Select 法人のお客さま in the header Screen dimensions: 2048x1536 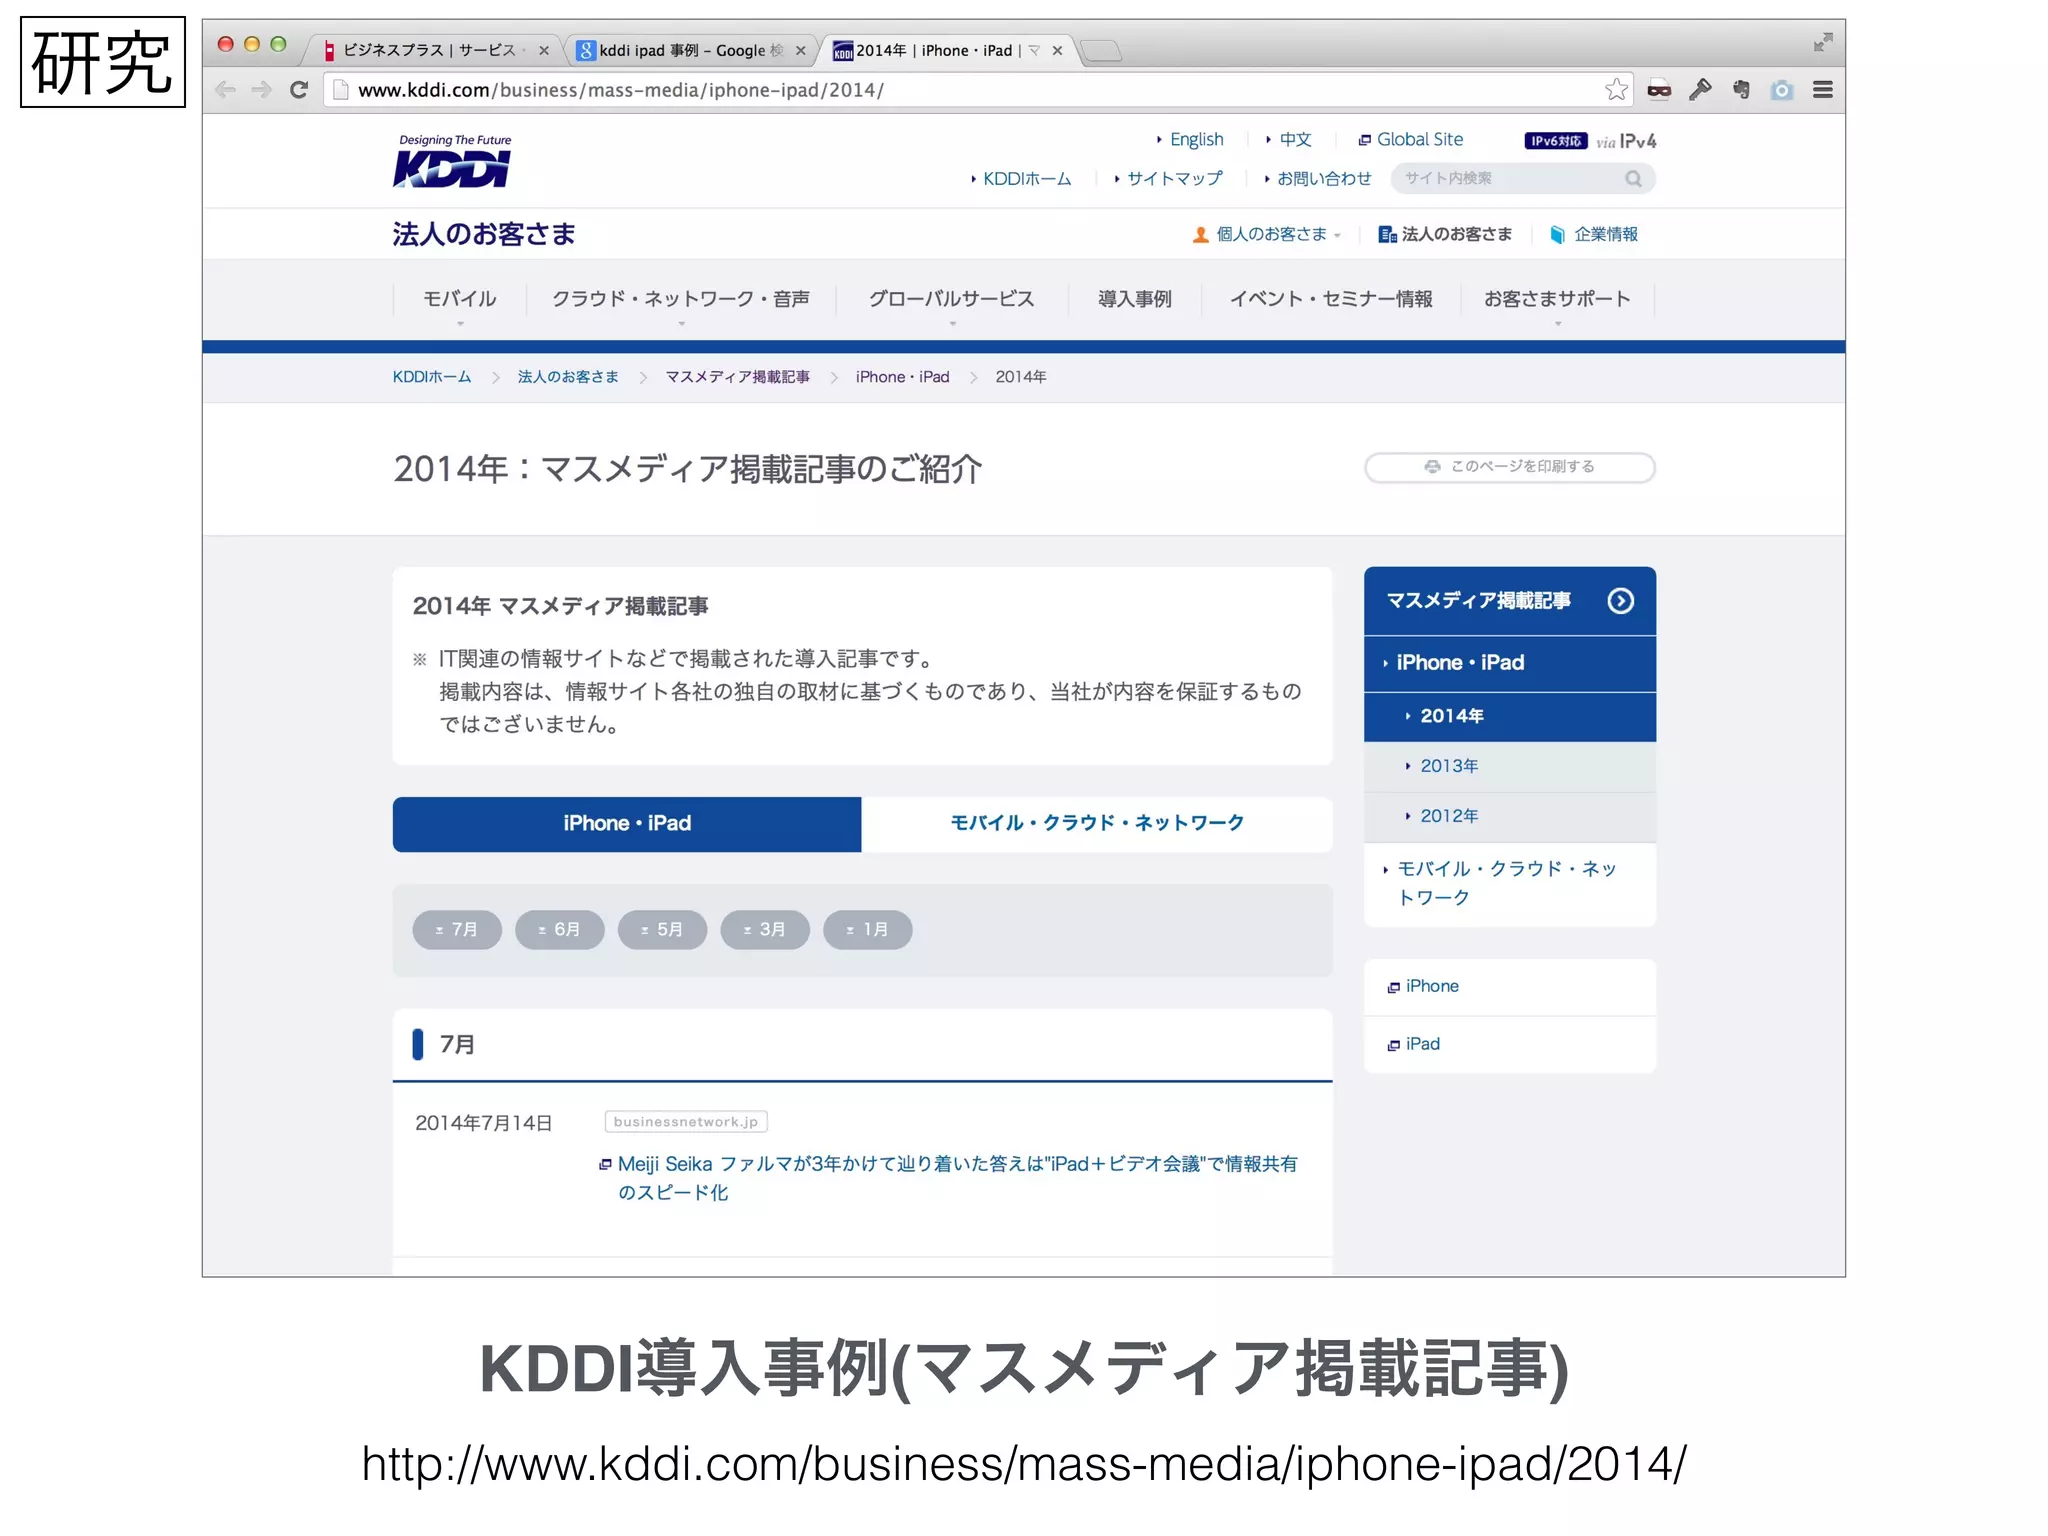[1445, 234]
